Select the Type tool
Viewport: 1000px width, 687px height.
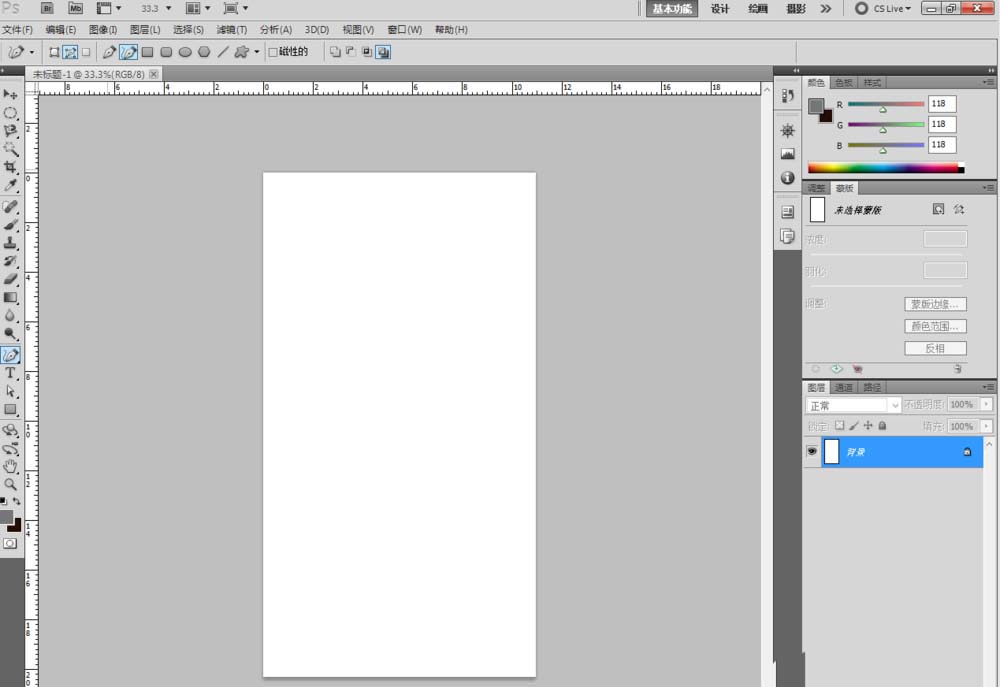coord(10,373)
